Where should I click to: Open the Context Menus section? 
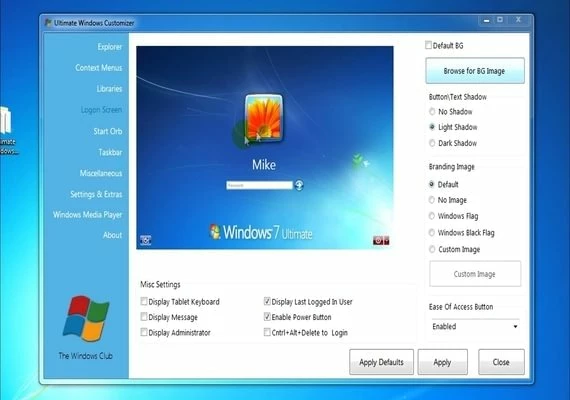click(99, 68)
